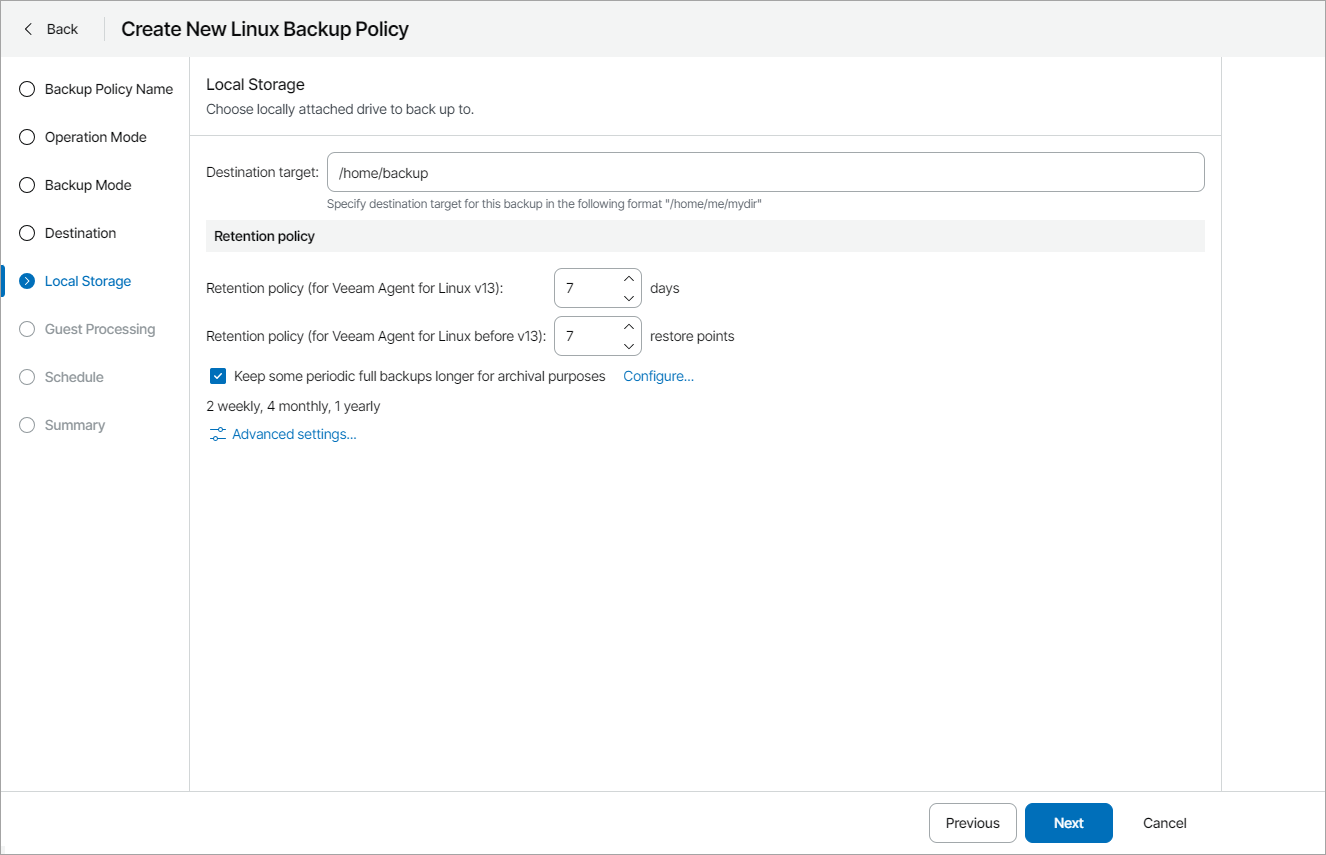Decrease days retention using the down arrow

click(x=629, y=295)
